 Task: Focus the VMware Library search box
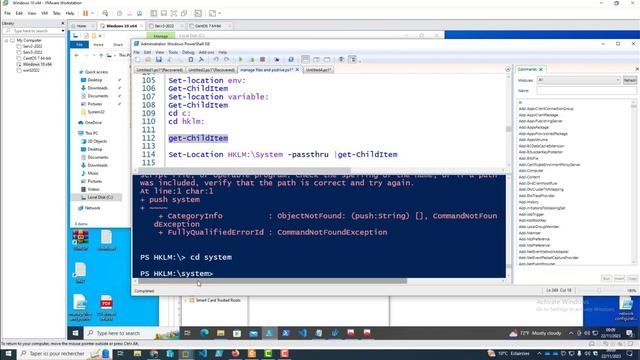(x=33, y=31)
